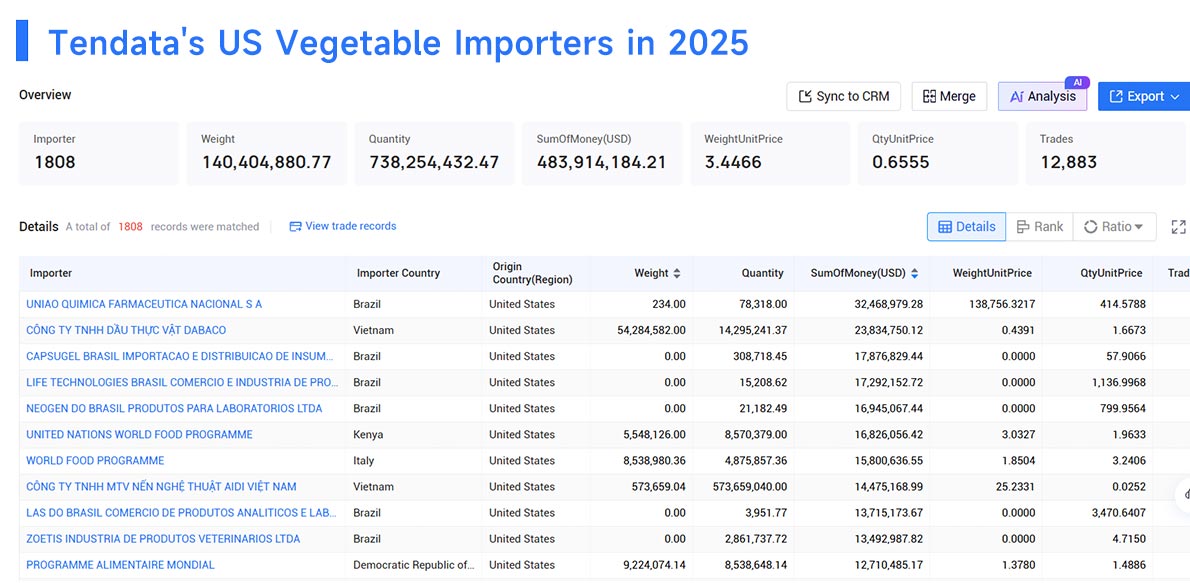Toggle fullscreen table icon
The image size is (1190, 583).
(1178, 226)
